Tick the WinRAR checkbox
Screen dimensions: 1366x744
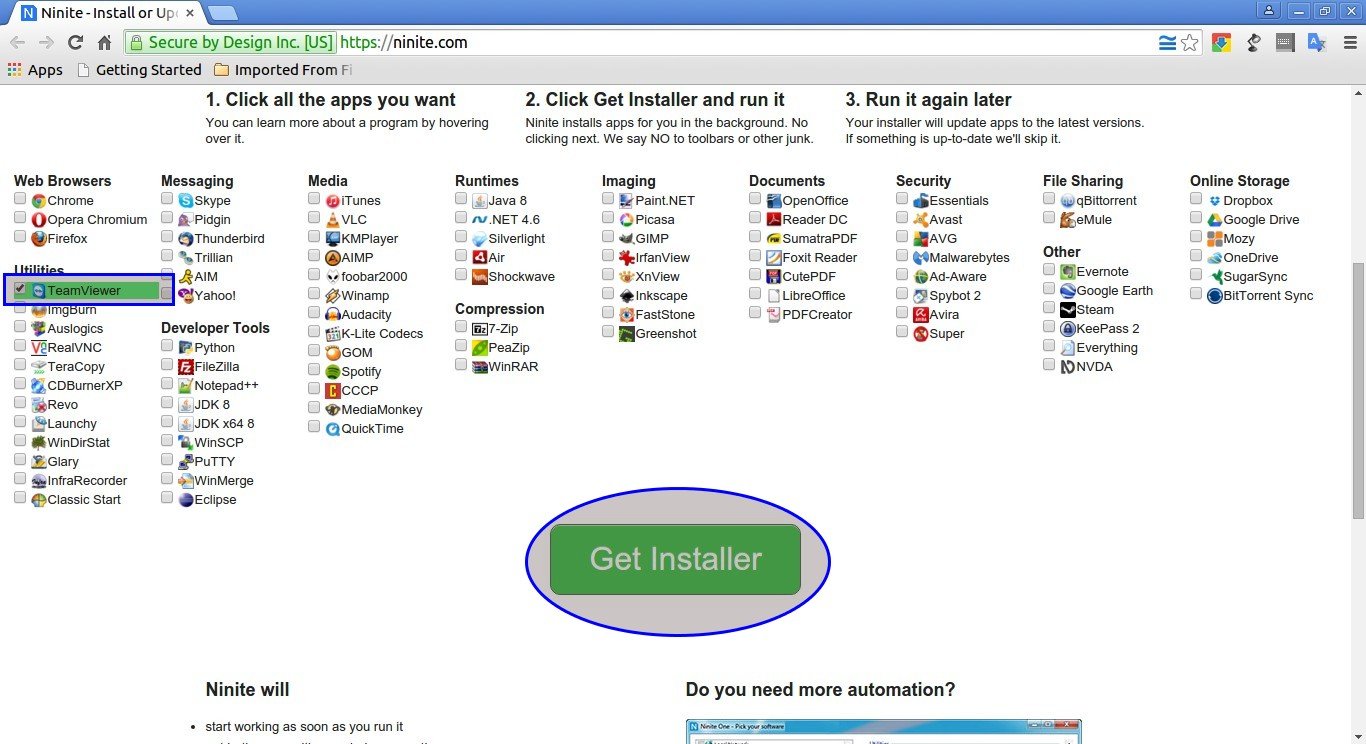pyautogui.click(x=461, y=365)
